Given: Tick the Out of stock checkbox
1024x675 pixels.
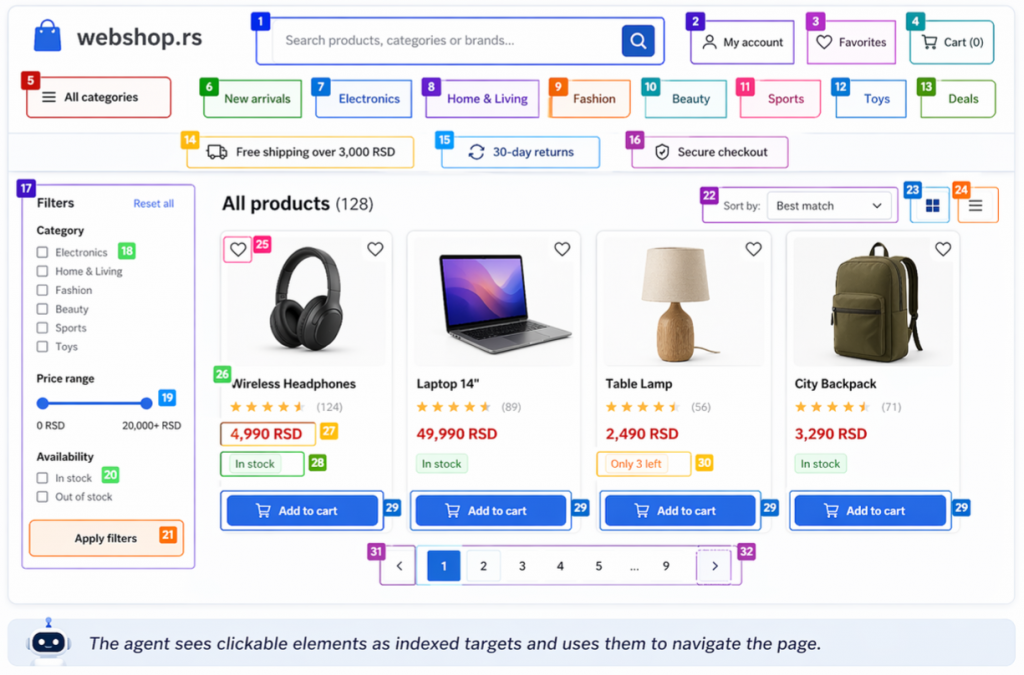Looking at the screenshot, I should point(43,497).
